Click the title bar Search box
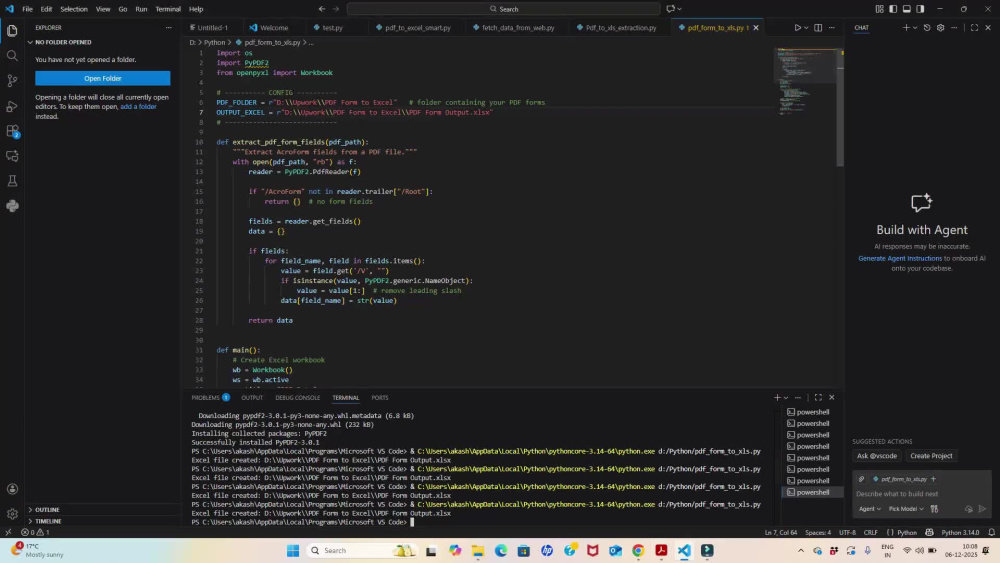Image resolution: width=1000 pixels, height=563 pixels. pos(504,9)
